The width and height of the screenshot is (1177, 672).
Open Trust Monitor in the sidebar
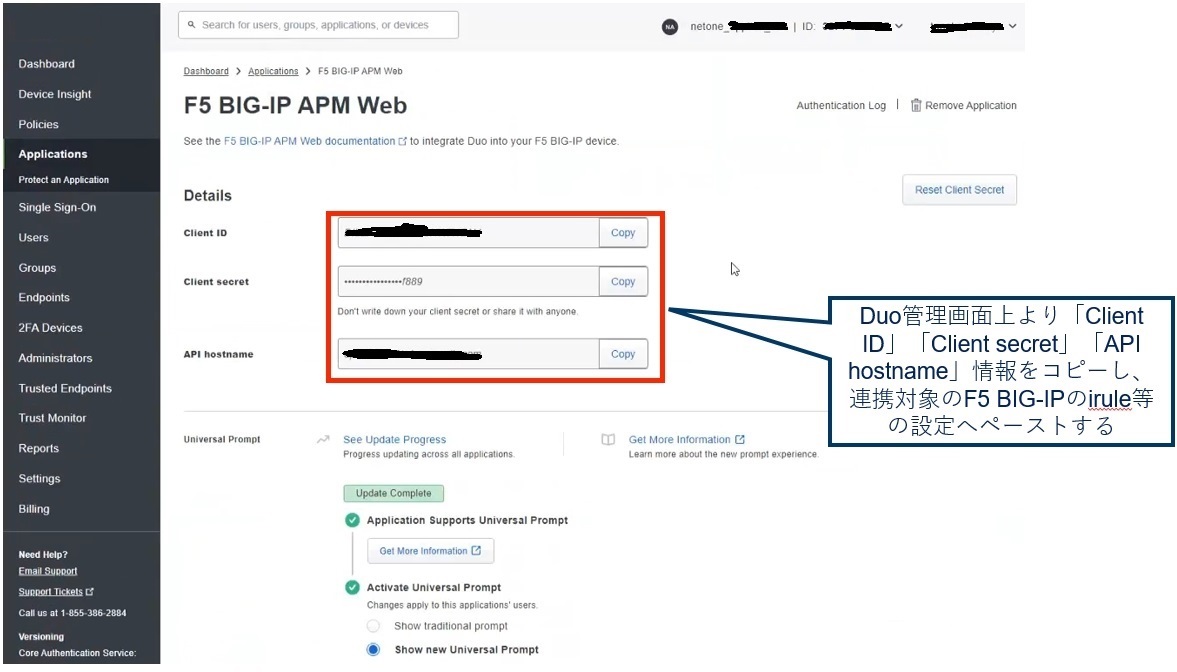pyautogui.click(x=52, y=418)
